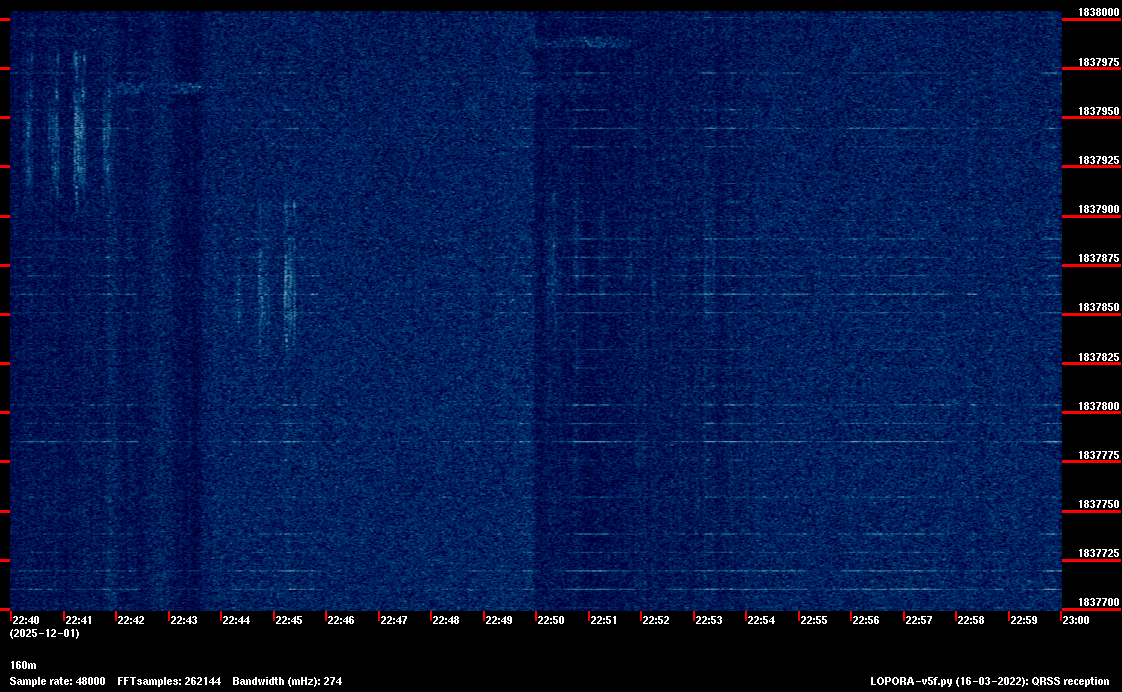Click the 22:44 time label
Image resolution: width=1122 pixels, height=692 pixels.
click(x=236, y=620)
